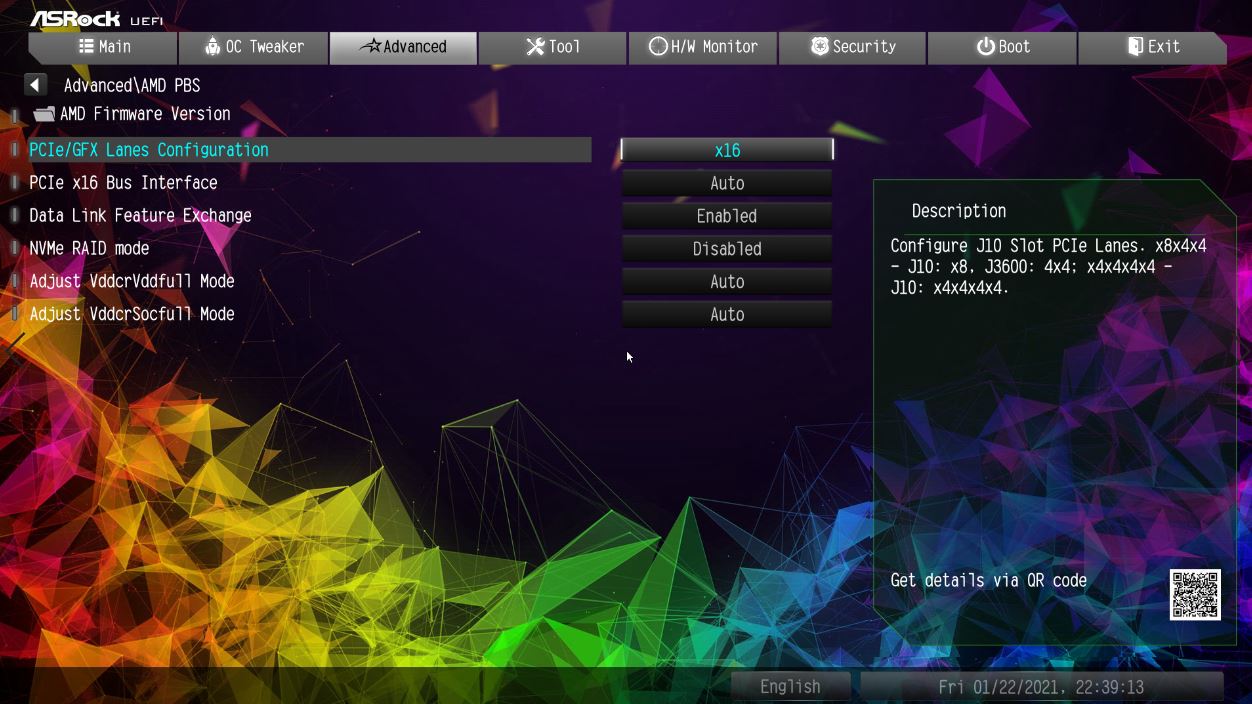The width and height of the screenshot is (1252, 704).
Task: Switch to the OC Tweaker tab
Action: (x=253, y=47)
